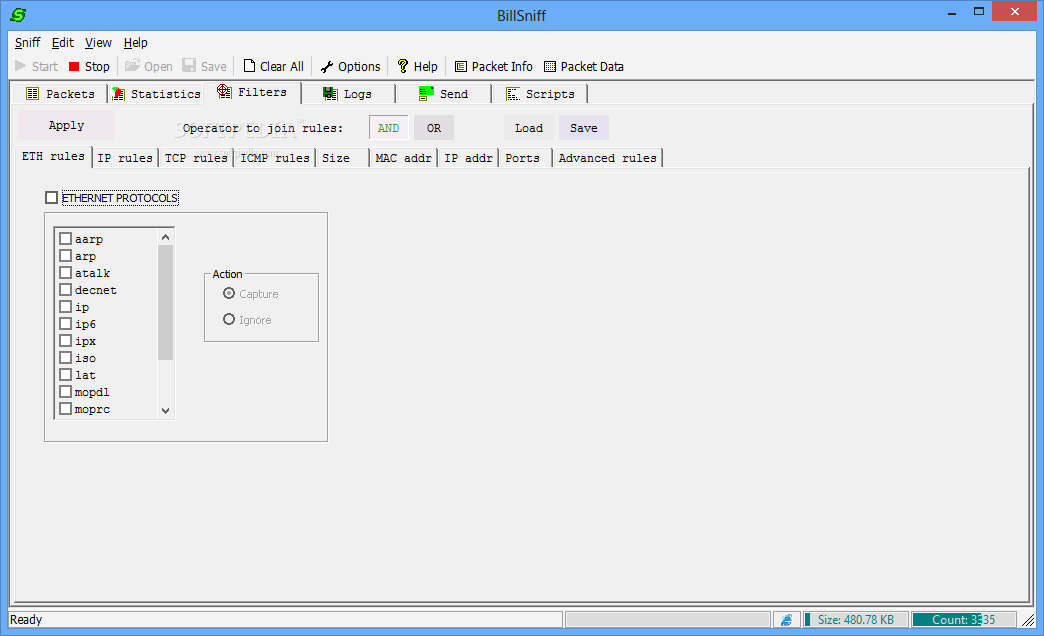Enable the ETHERNET PROTOCOLS checkbox
Screen dimensions: 1044x636
(51, 198)
